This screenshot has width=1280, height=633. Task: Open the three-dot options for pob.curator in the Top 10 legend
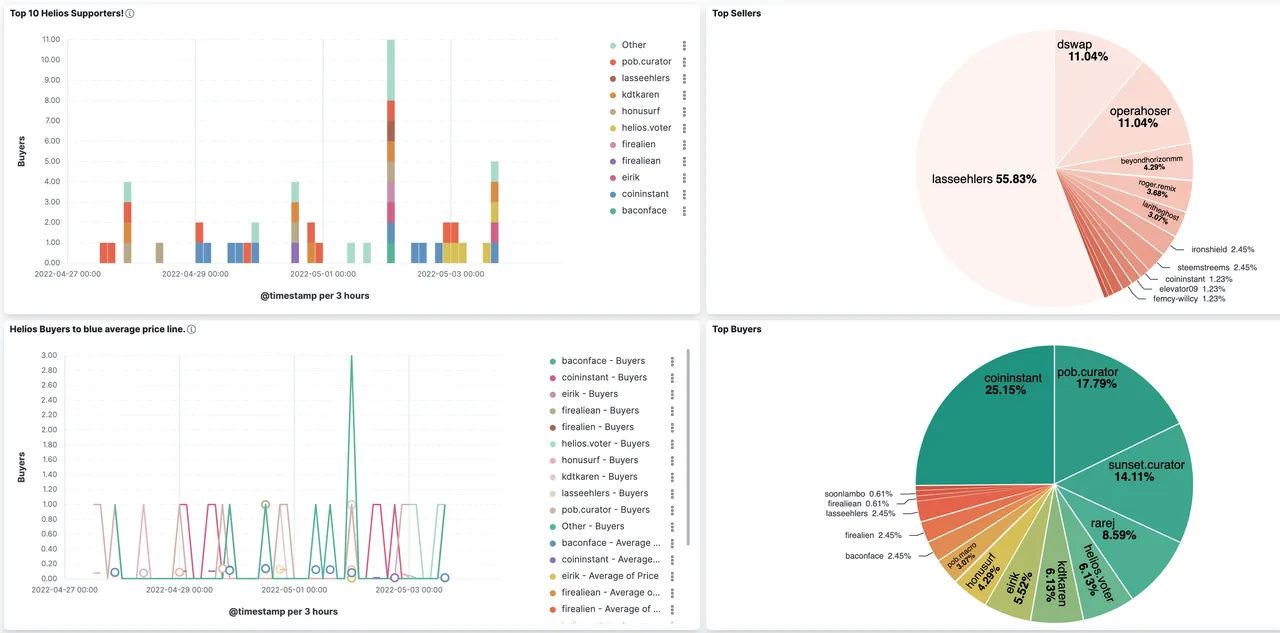(x=684, y=62)
